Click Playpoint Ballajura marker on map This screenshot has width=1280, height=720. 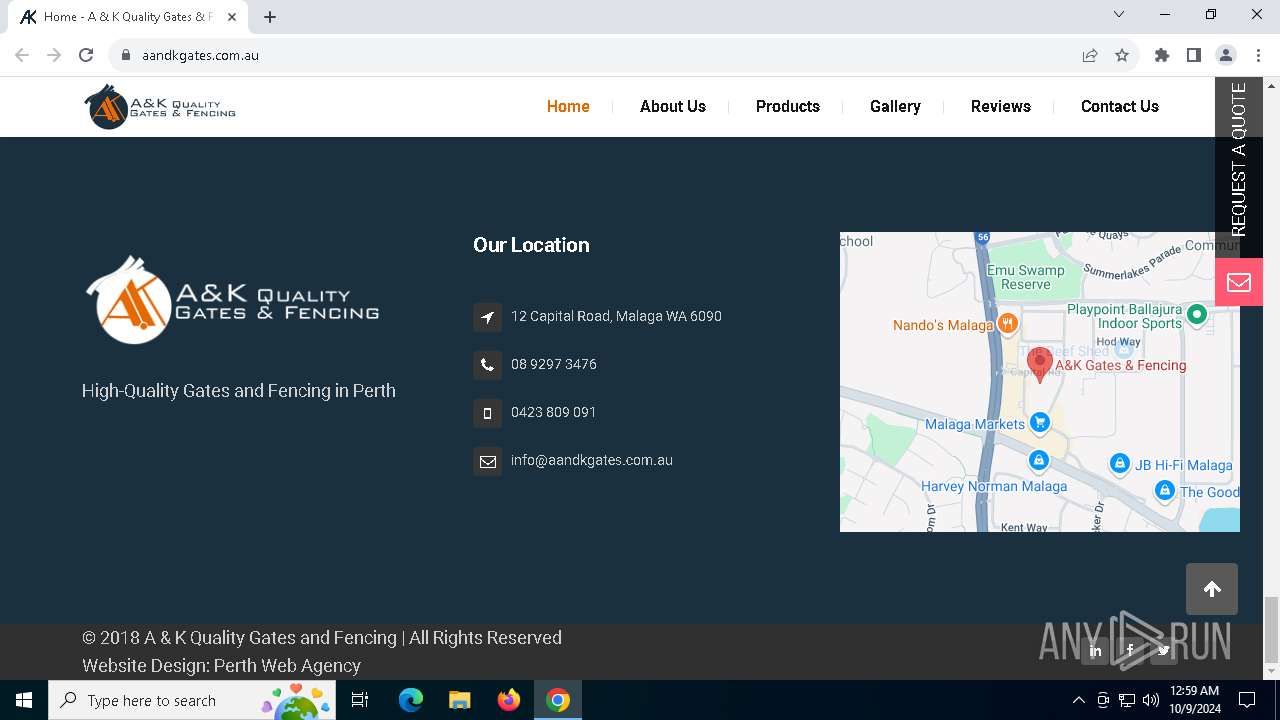1197,315
